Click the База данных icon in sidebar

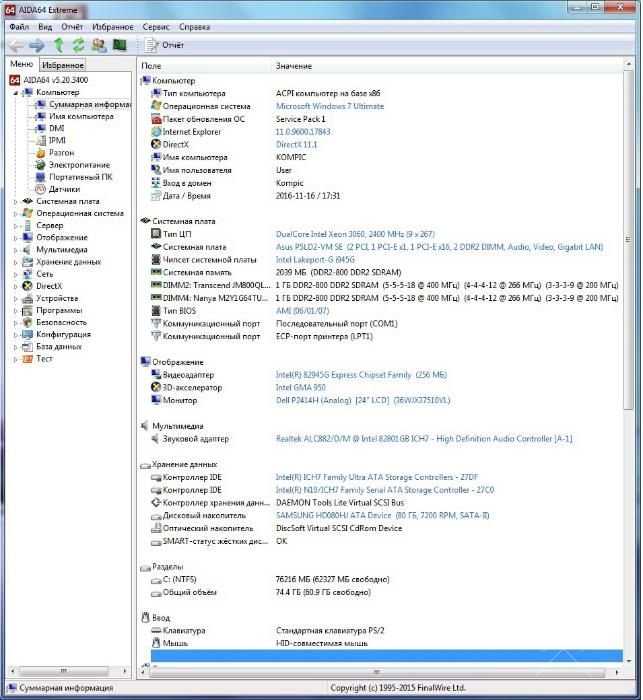(28, 346)
